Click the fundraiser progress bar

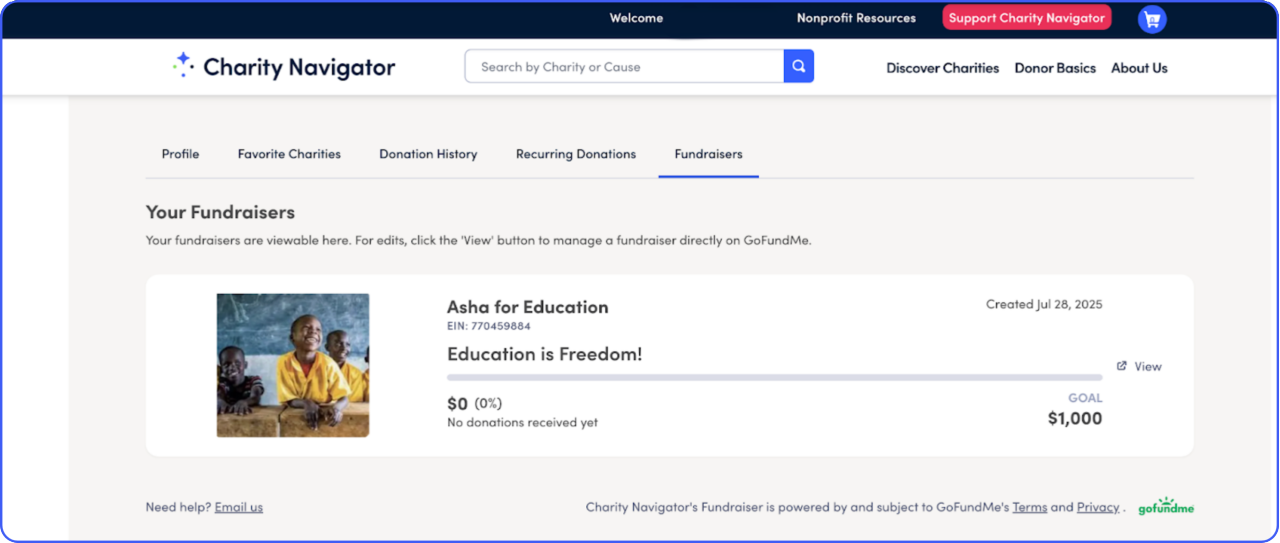pos(774,378)
